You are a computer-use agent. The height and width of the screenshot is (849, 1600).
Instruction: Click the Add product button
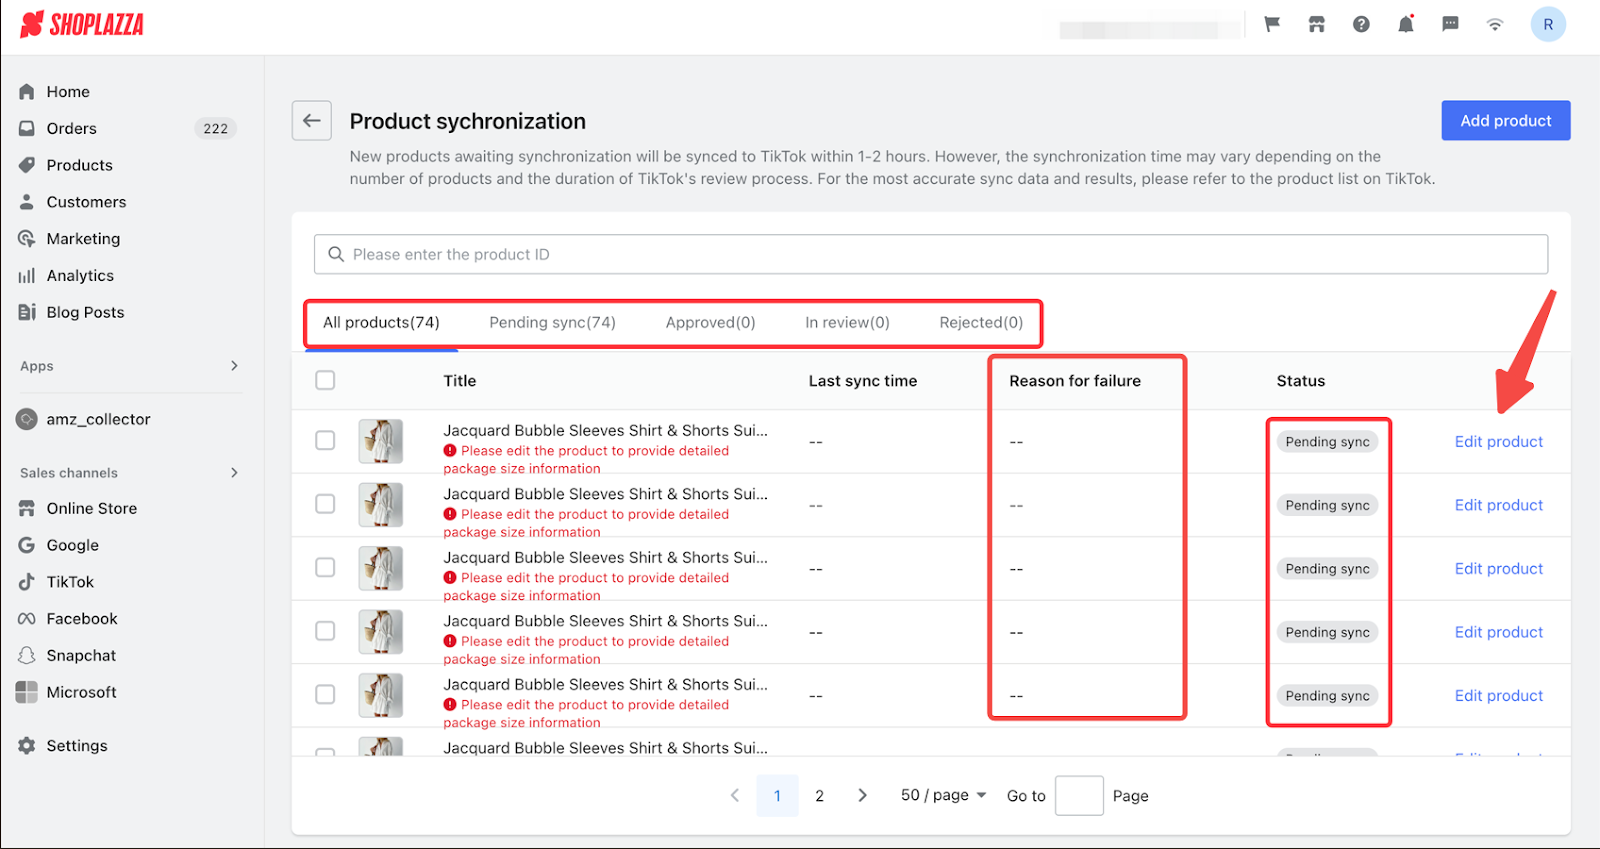1506,120
